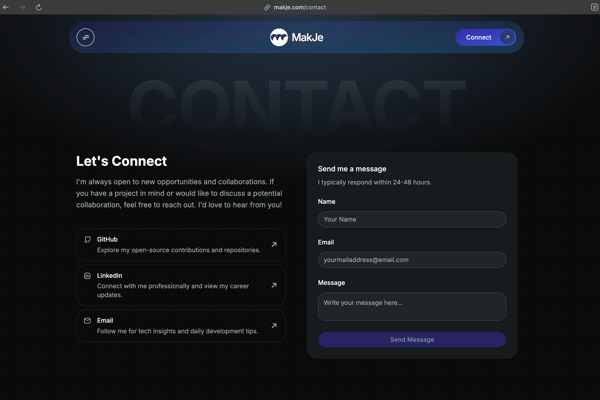This screenshot has width=600, height=400.
Task: Select the makje.com/contact address bar
Action: [300, 7]
